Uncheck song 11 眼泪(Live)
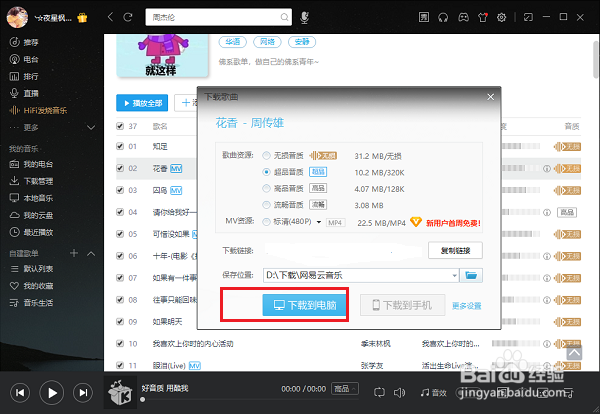Screen dimensions: 600x414 pyautogui.click(x=120, y=365)
